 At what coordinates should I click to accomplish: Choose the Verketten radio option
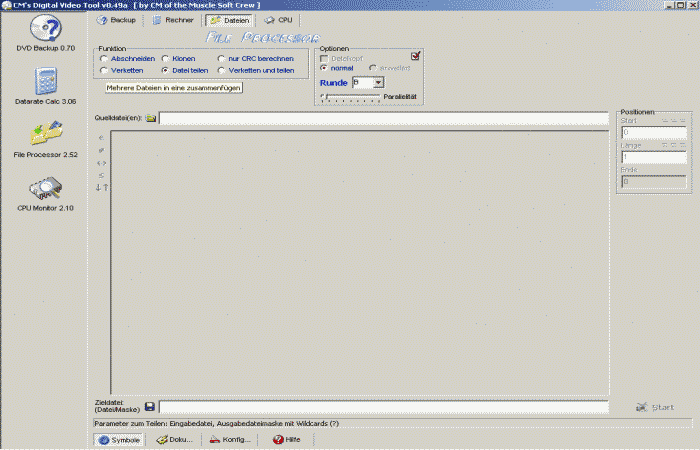(x=103, y=71)
